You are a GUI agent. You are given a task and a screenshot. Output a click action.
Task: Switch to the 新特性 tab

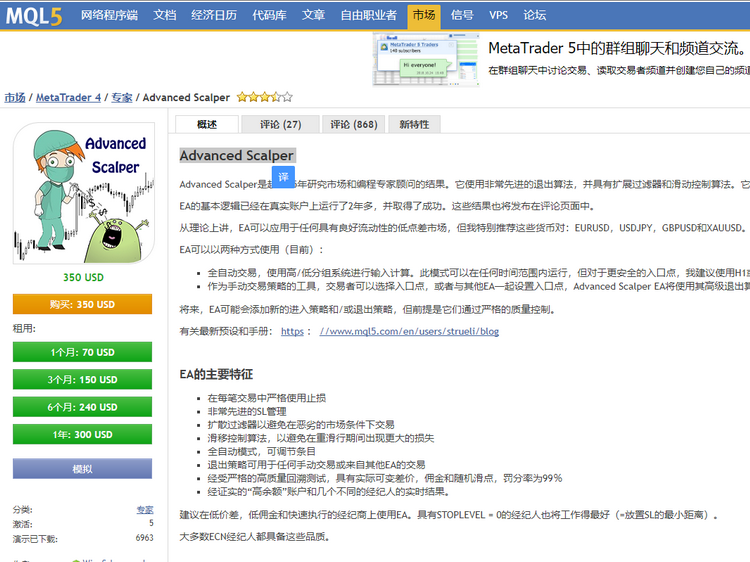pos(414,124)
